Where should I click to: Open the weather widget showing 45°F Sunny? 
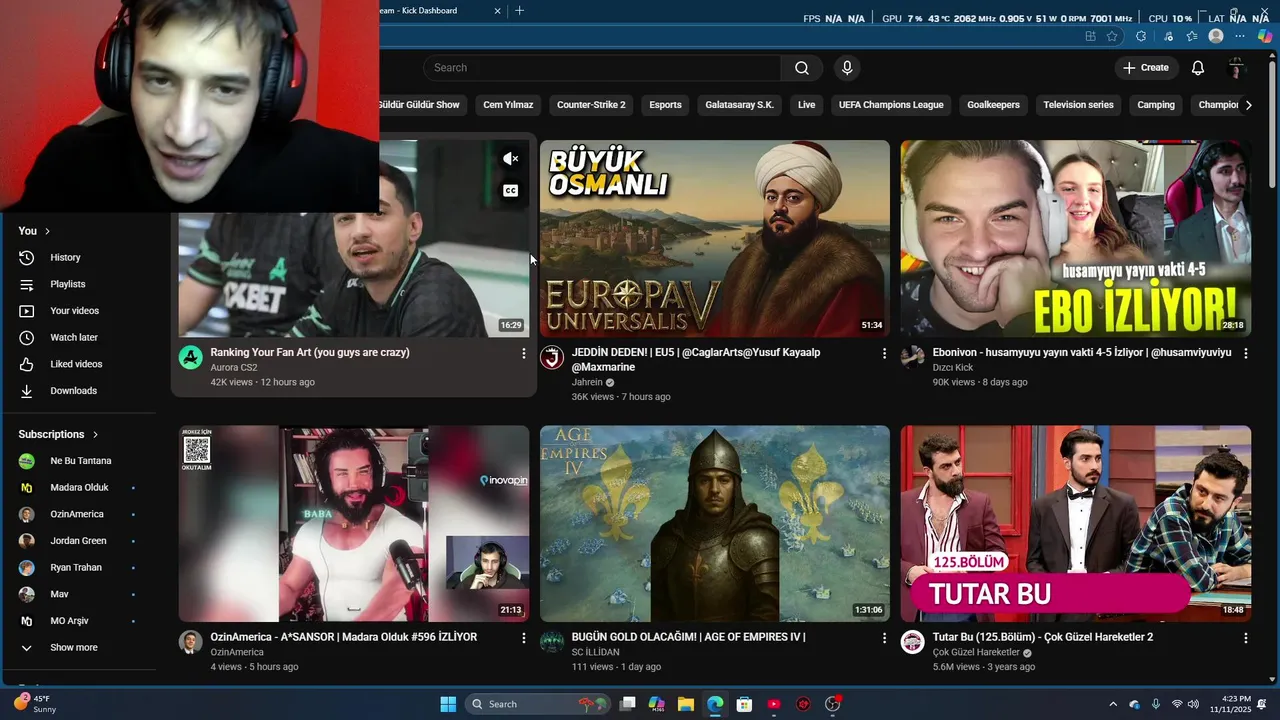pos(35,704)
